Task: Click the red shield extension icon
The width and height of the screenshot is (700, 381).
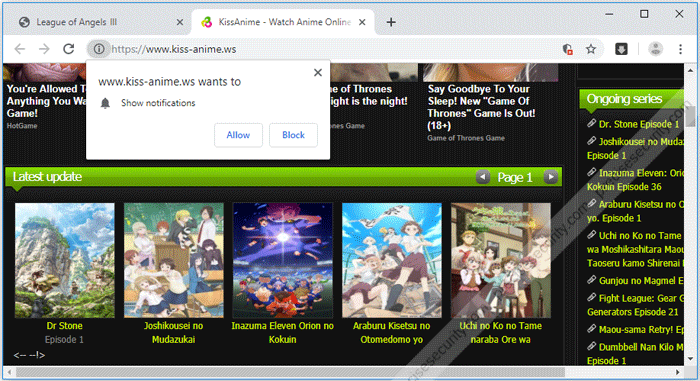Action: (567, 49)
